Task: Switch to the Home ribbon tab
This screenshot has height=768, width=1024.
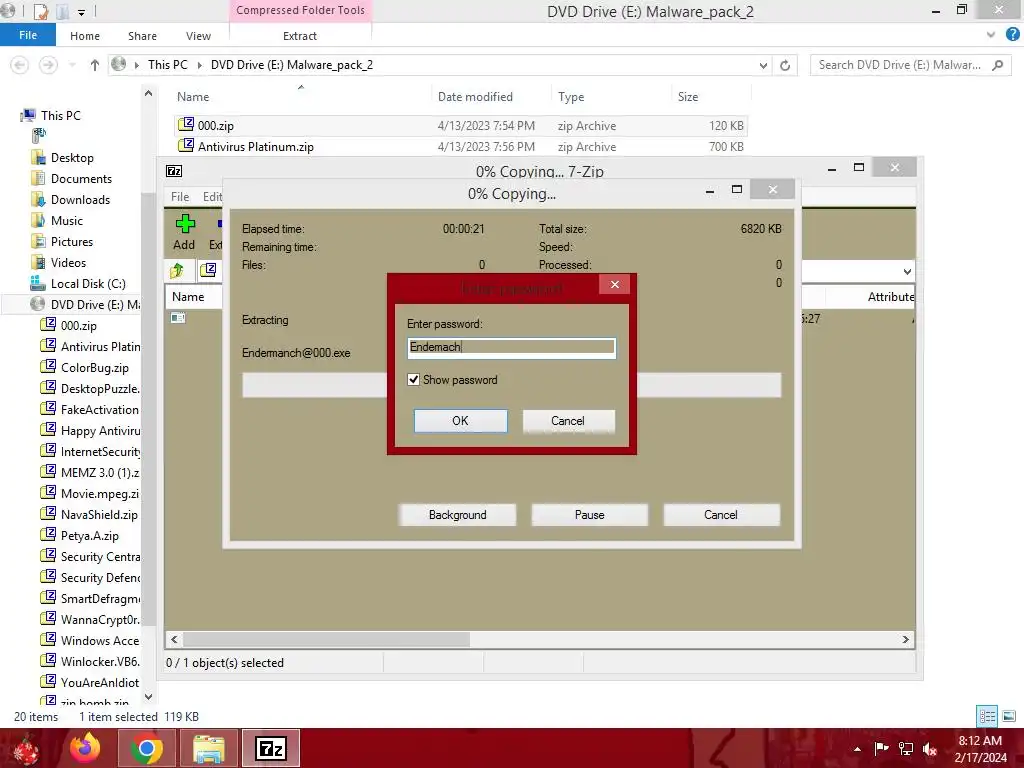Action: (85, 36)
